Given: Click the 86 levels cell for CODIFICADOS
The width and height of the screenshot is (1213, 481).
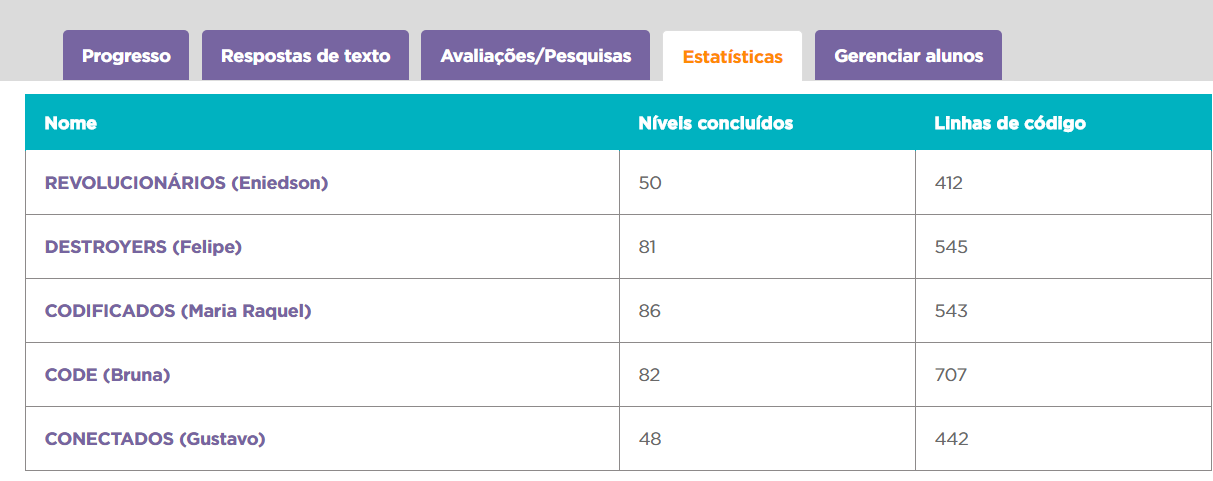Looking at the screenshot, I should pyautogui.click(x=650, y=311).
